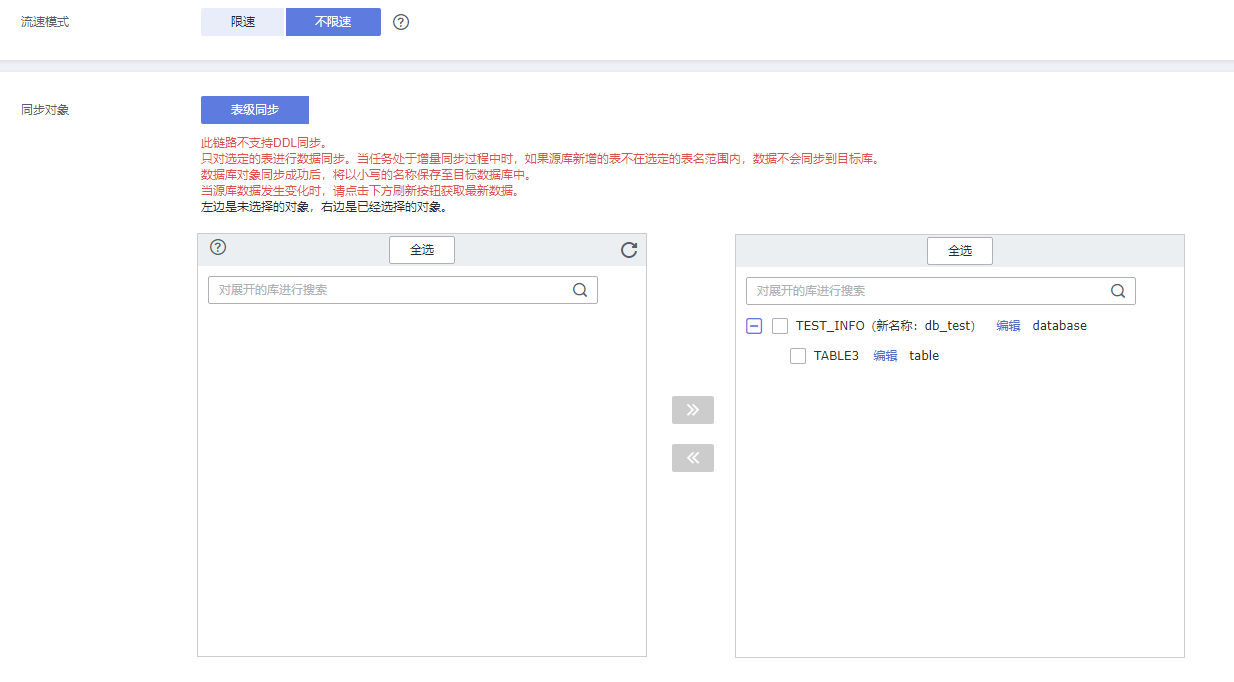Viewport: 1234px width, 682px height.
Task: Move objects left with double-arrow button
Action: (693, 458)
